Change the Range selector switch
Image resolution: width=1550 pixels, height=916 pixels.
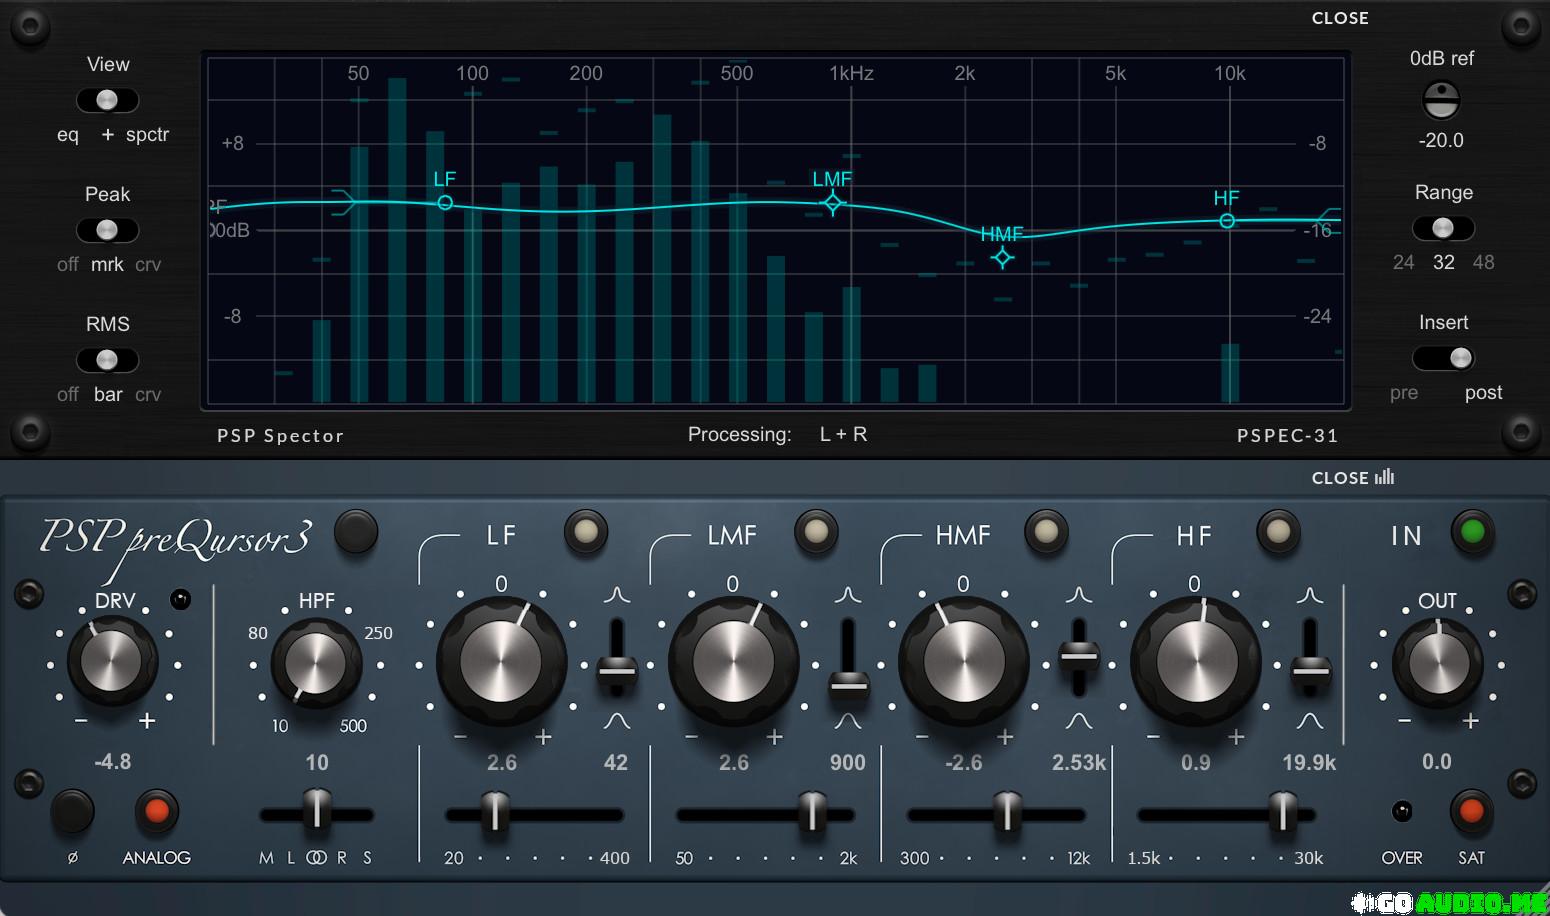[x=1443, y=228]
